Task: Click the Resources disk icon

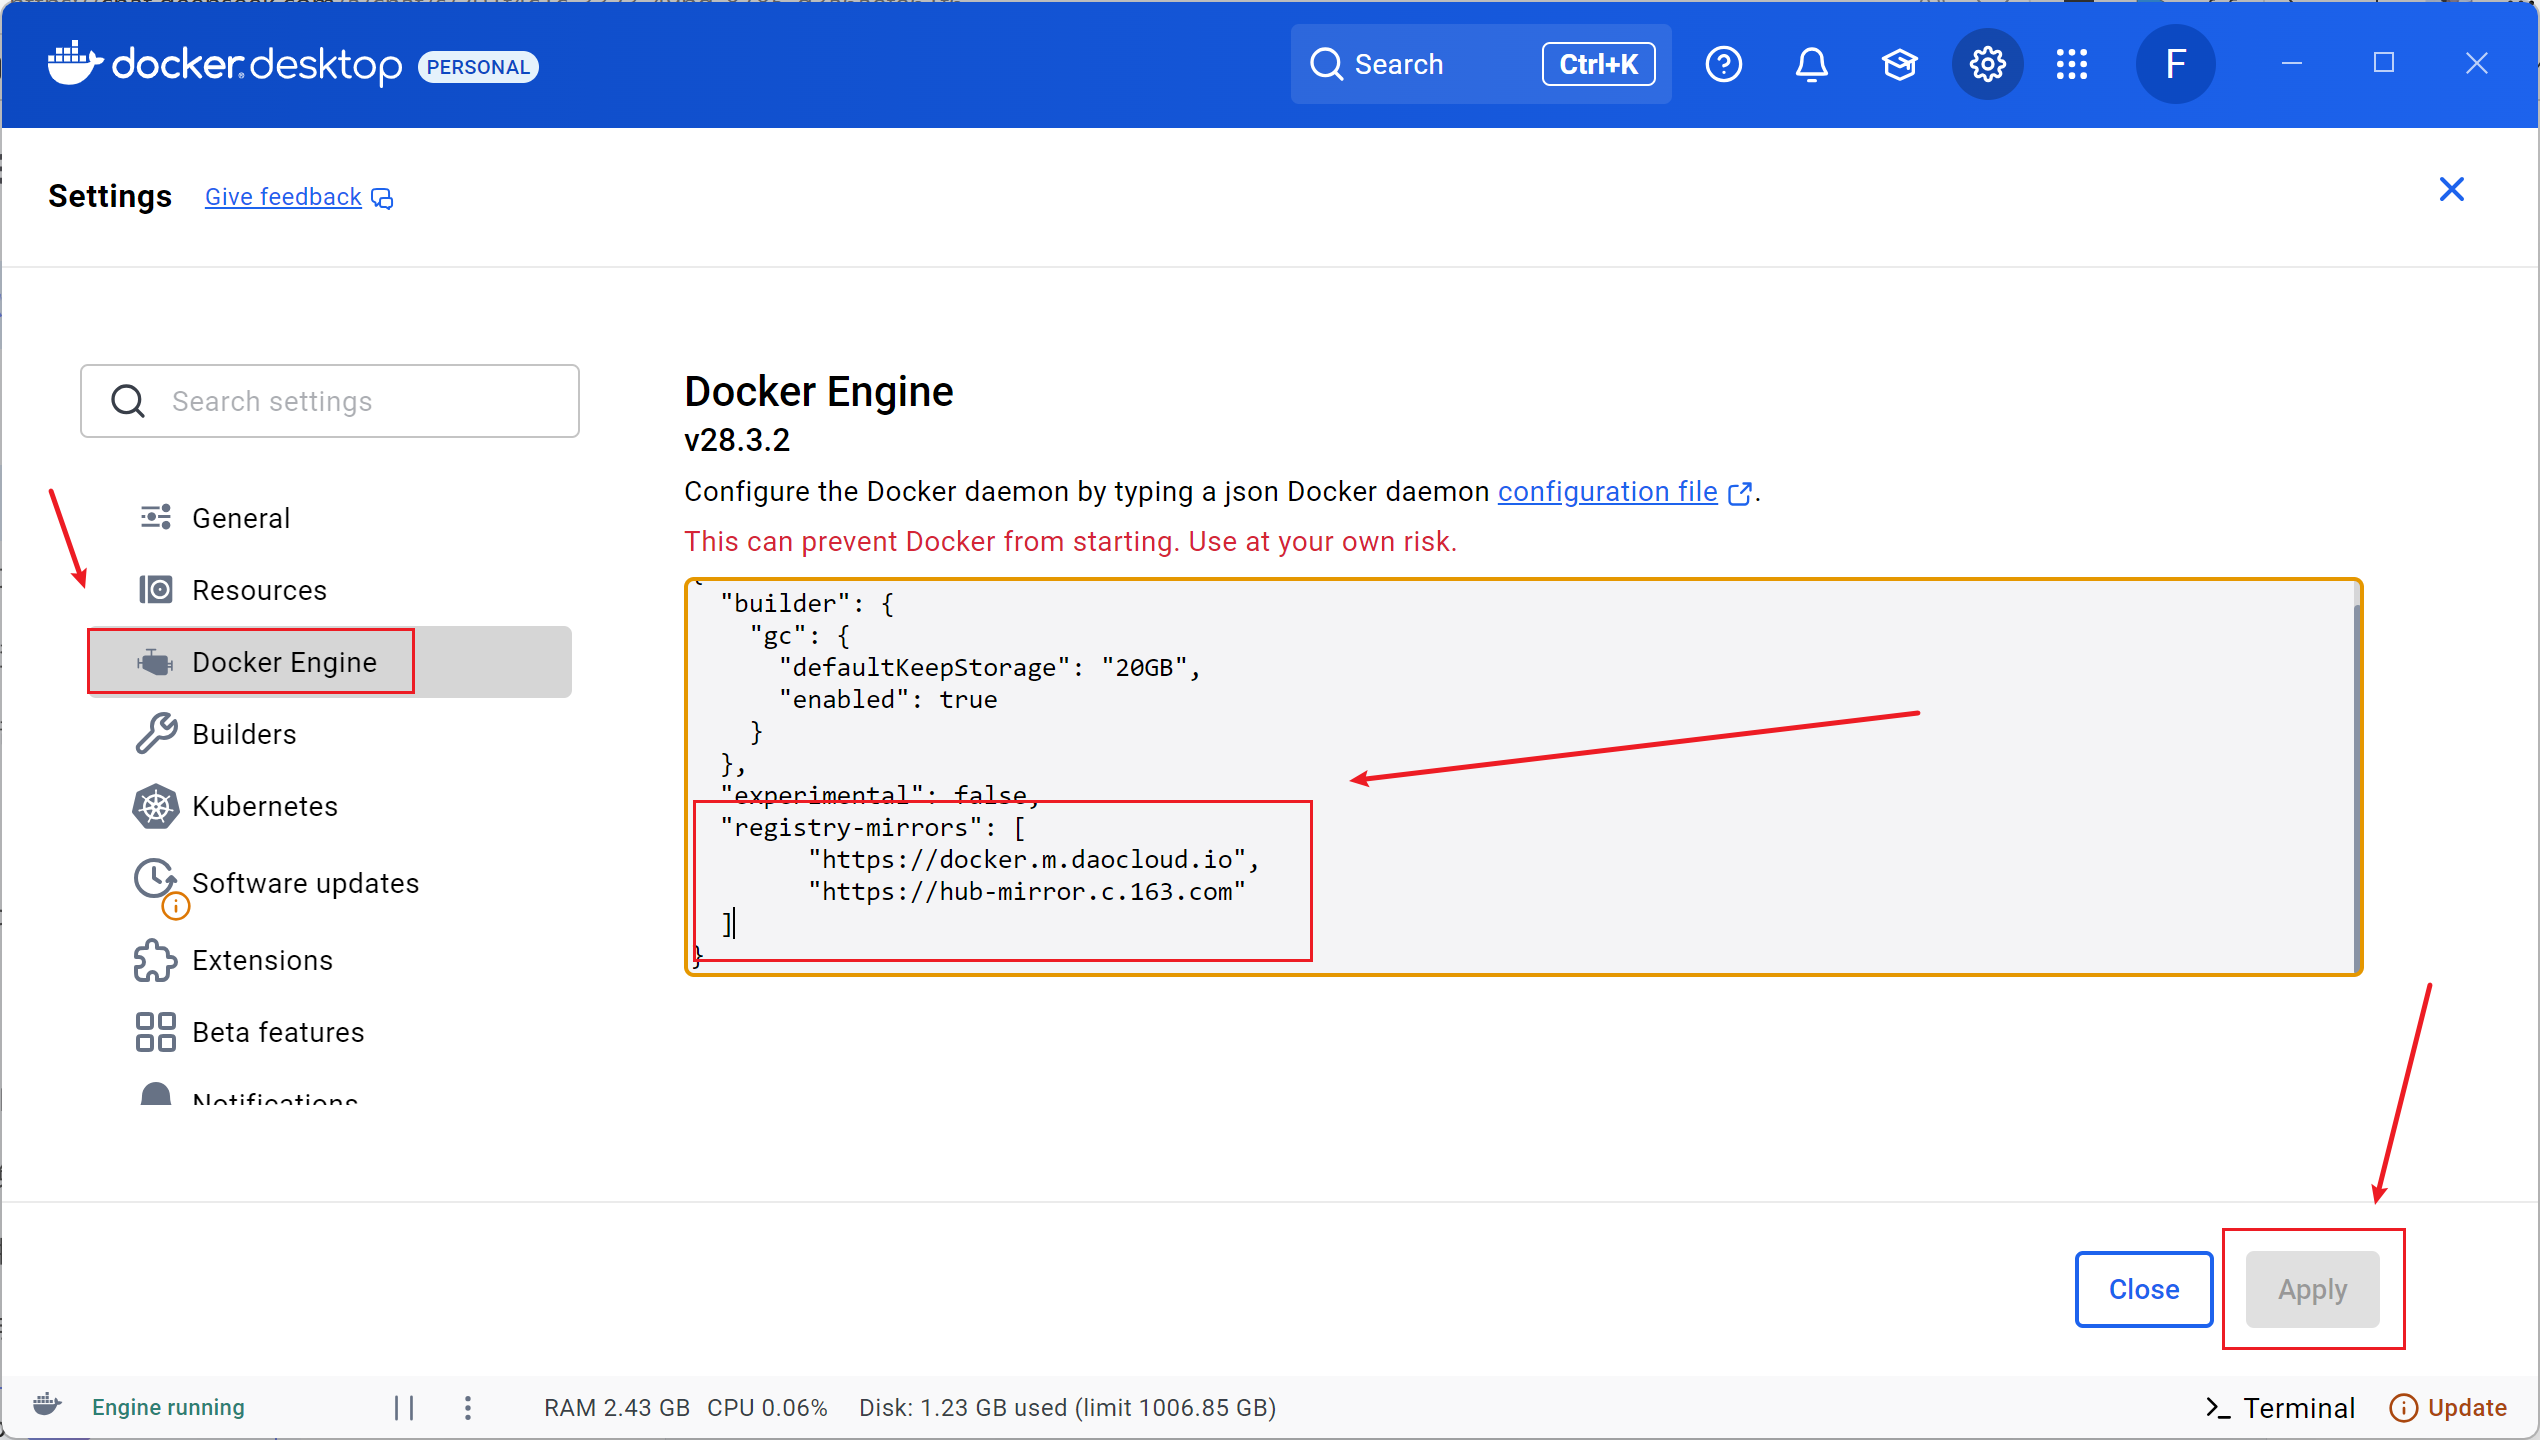Action: pyautogui.click(x=156, y=589)
